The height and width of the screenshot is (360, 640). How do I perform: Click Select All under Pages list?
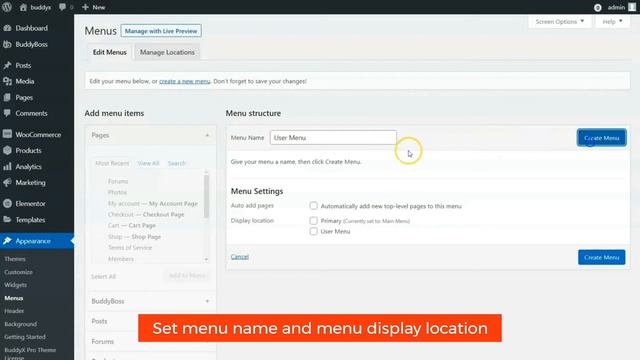[103, 276]
